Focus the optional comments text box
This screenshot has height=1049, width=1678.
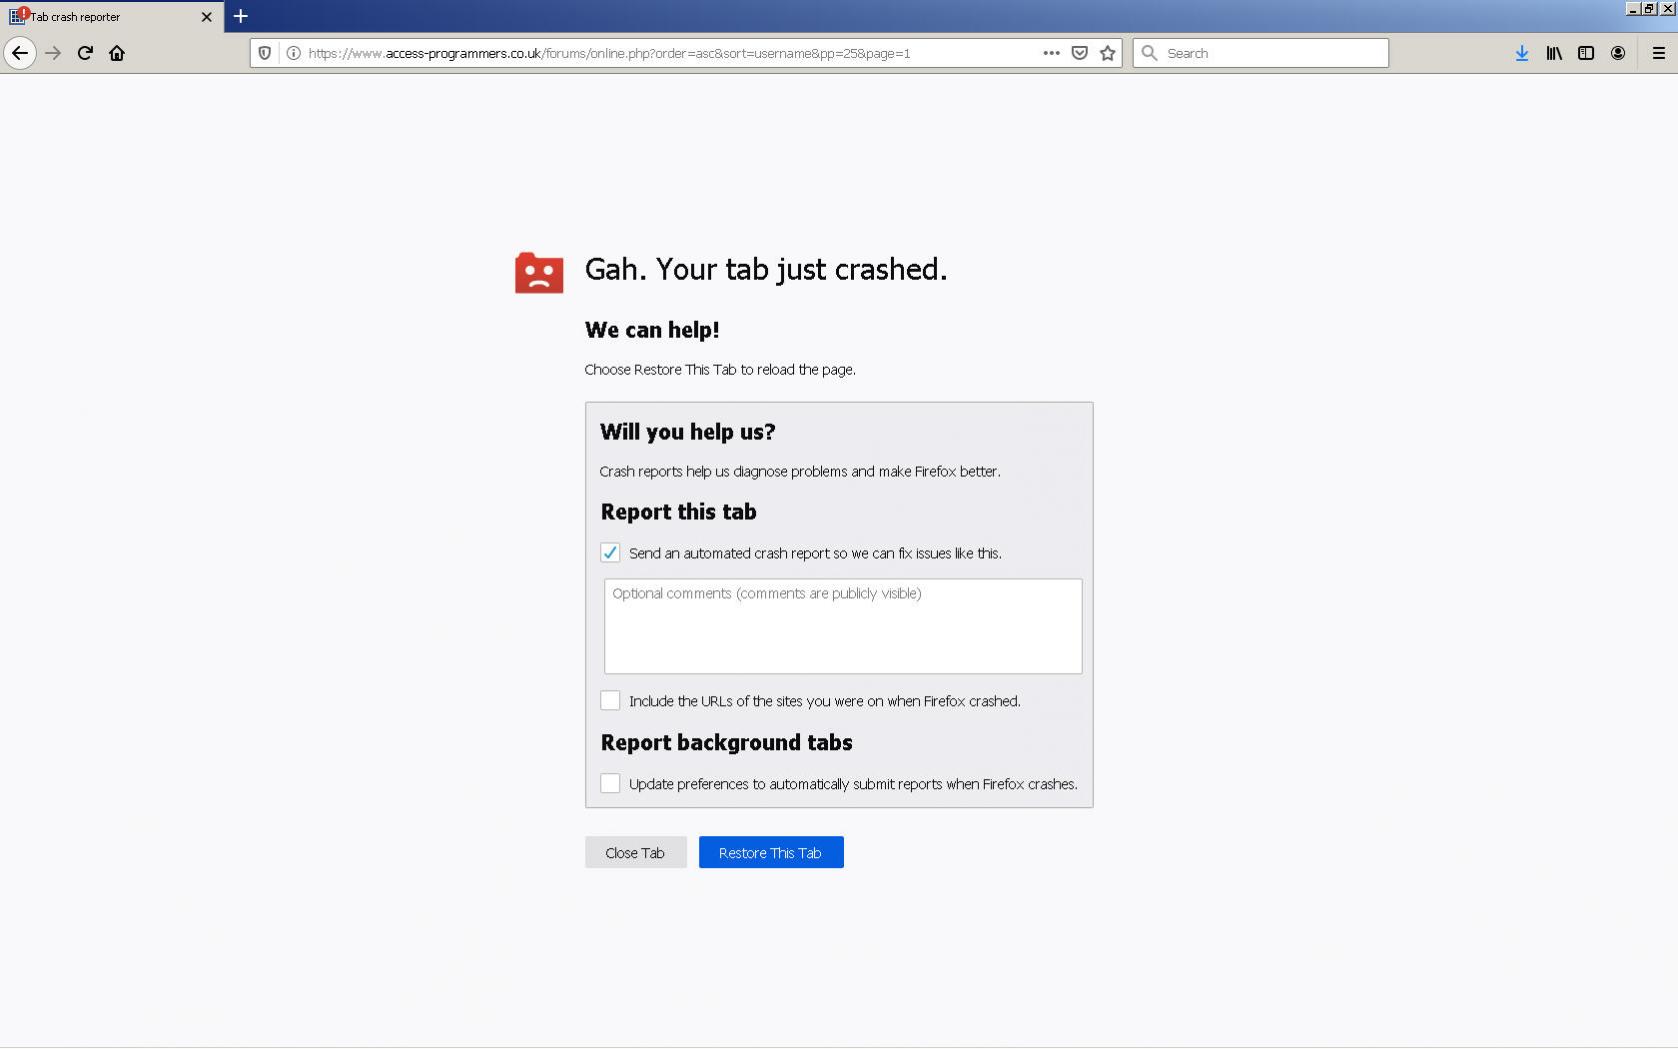[842, 626]
